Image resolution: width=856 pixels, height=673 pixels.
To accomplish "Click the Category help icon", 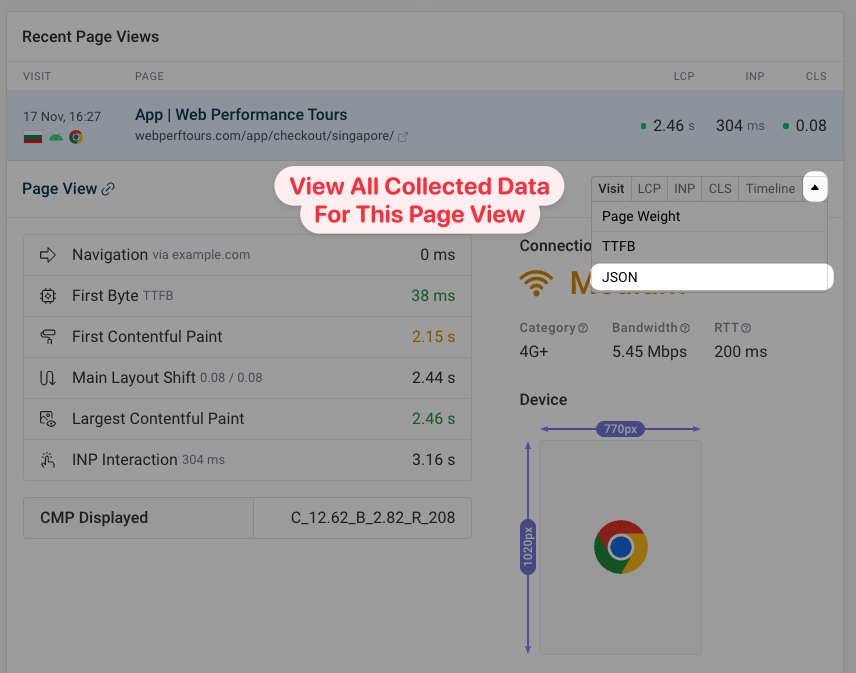I will point(583,328).
